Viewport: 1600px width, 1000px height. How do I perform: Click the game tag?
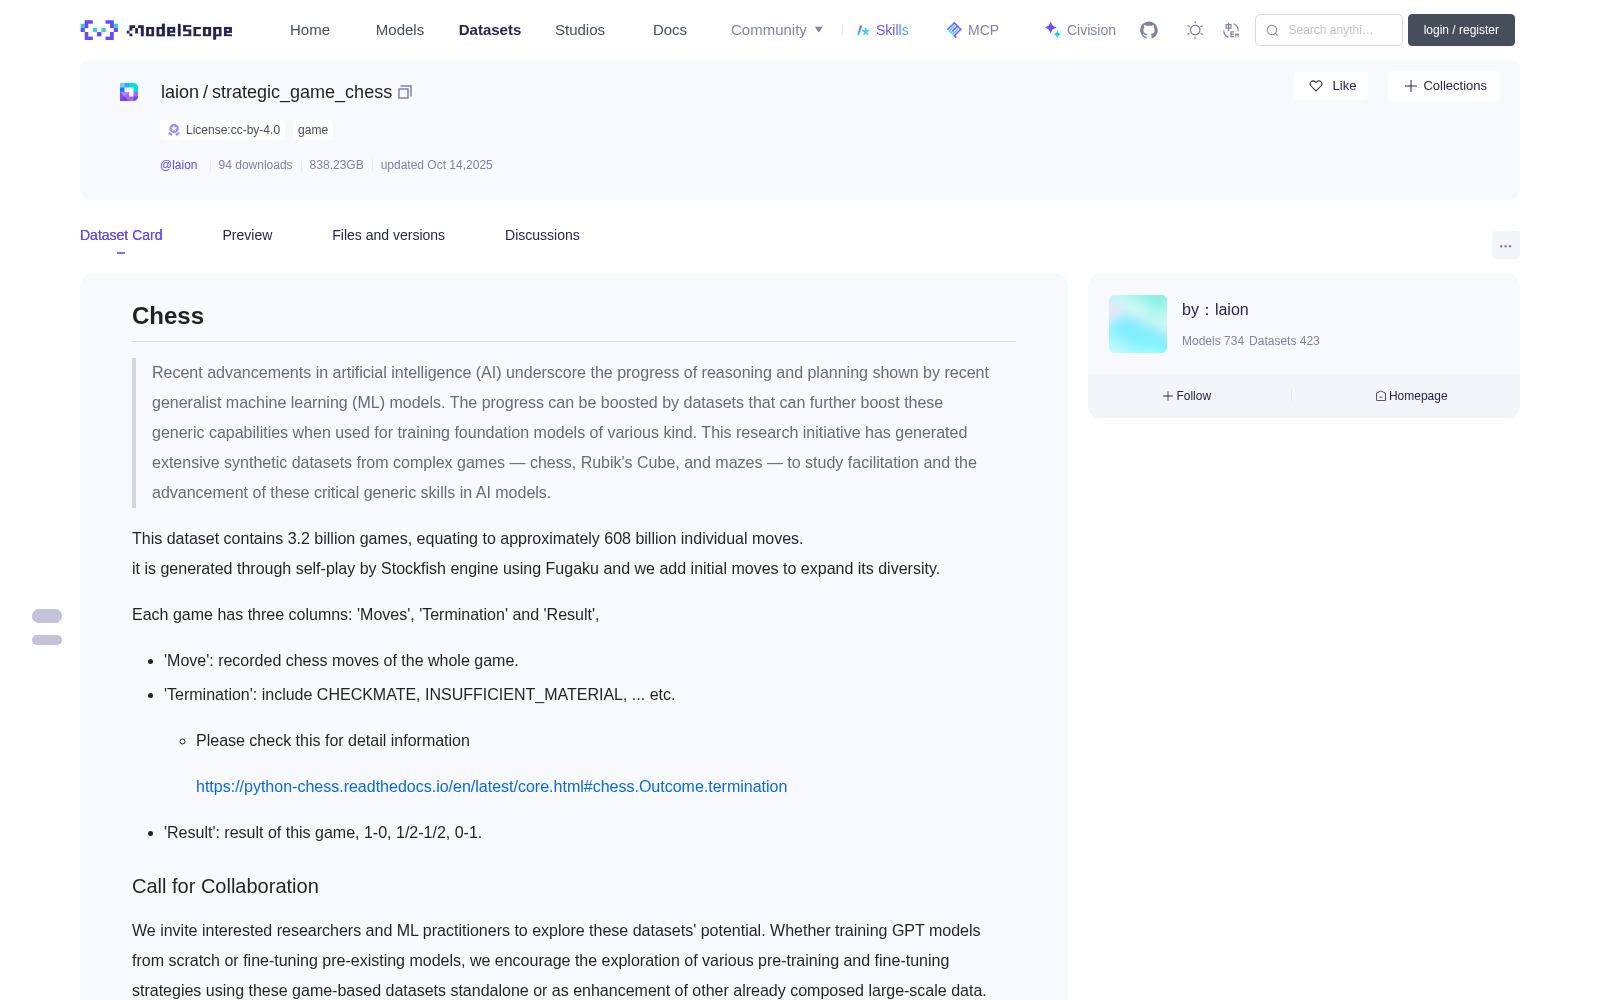(x=313, y=130)
